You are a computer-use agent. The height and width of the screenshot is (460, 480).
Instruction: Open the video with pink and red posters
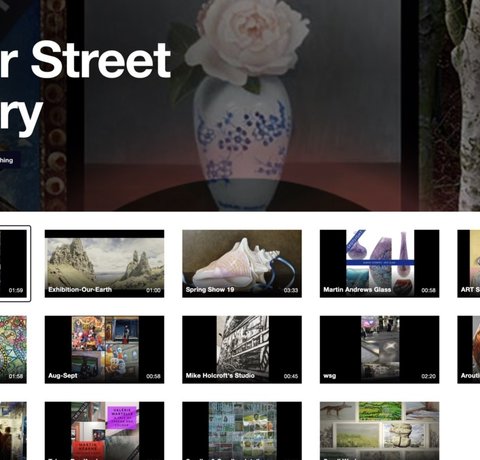104,431
